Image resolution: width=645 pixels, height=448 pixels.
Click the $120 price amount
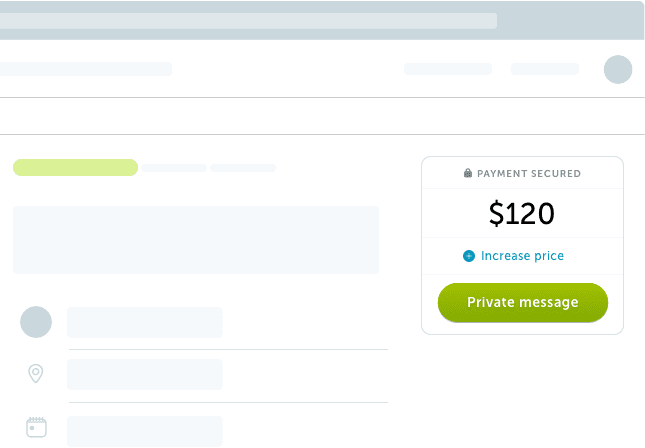pos(522,213)
